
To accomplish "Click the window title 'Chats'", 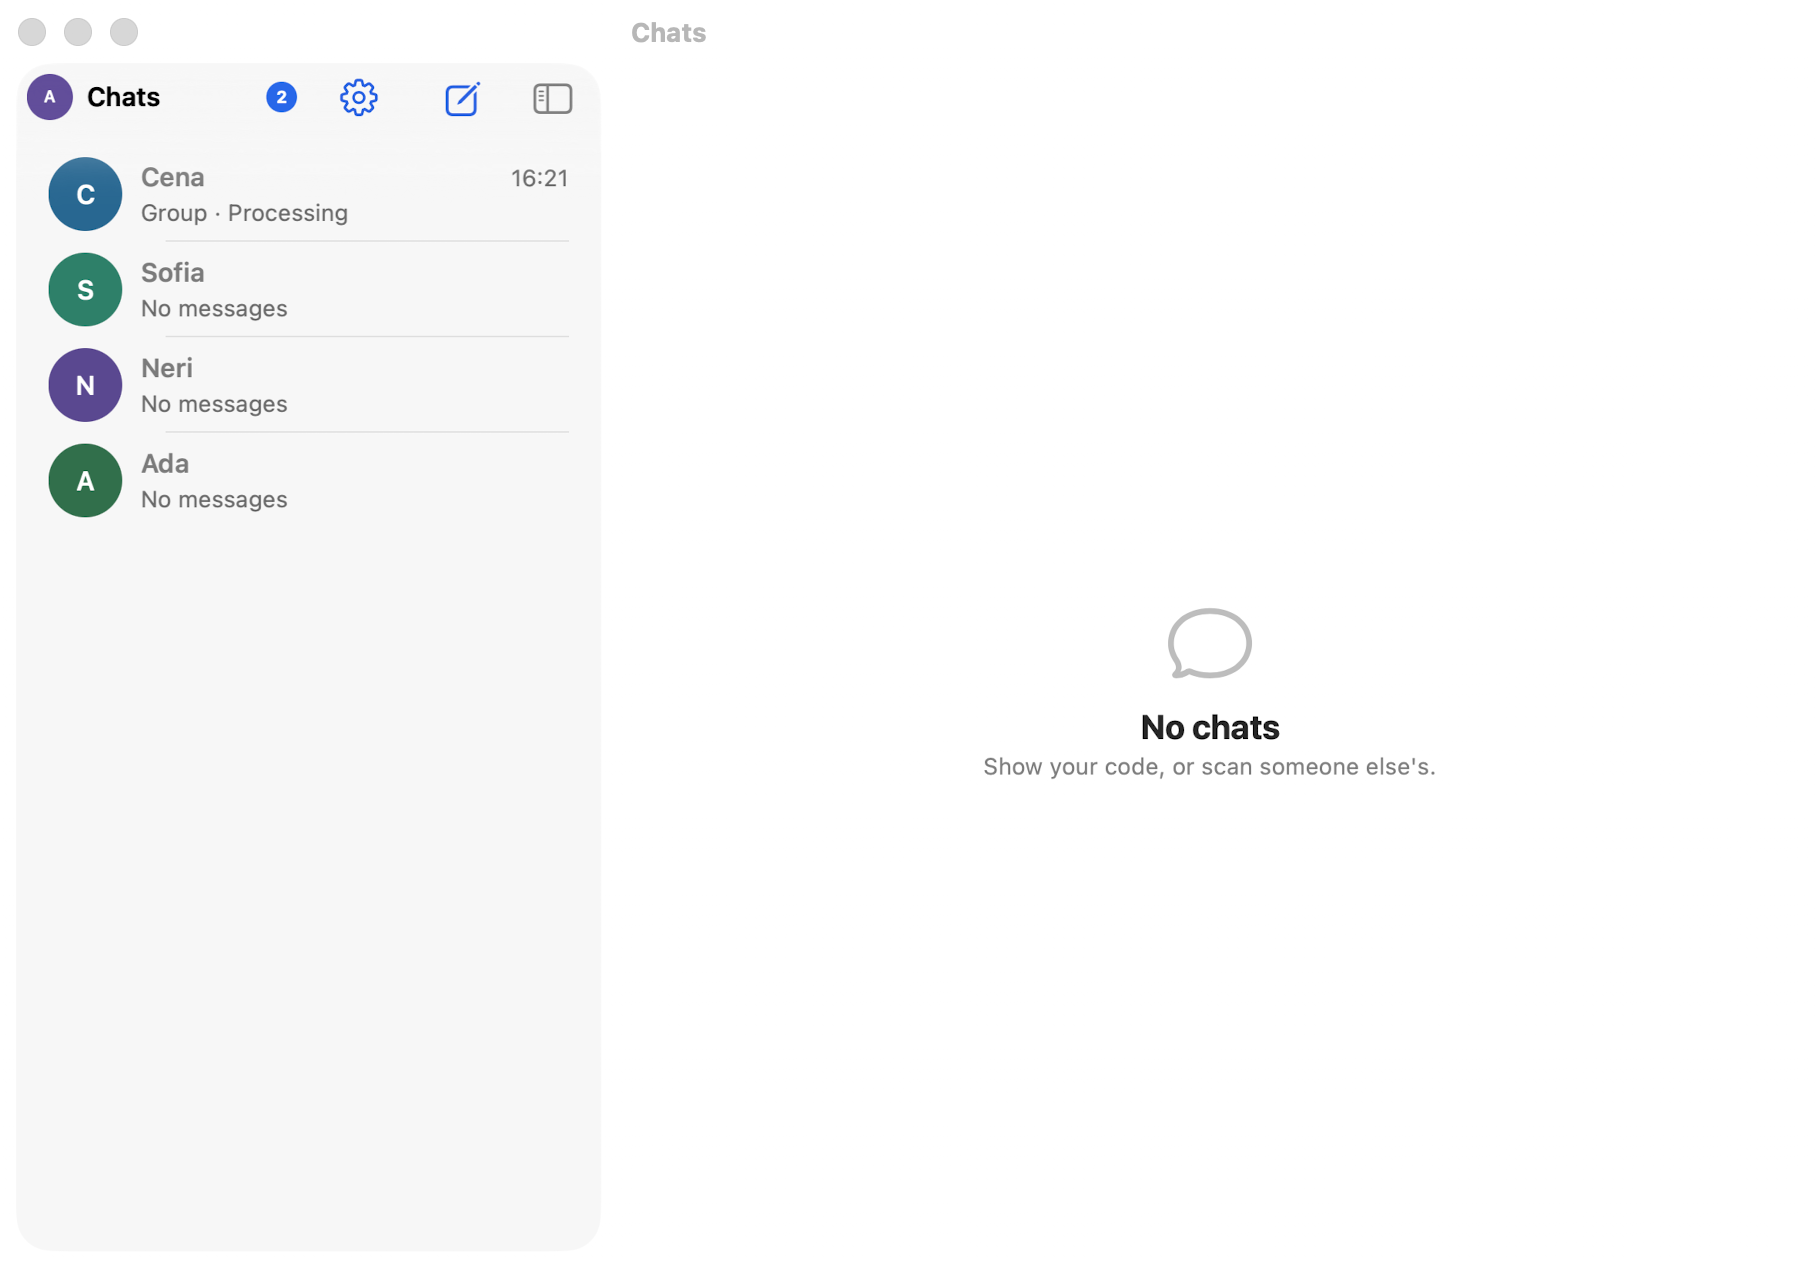I will point(668,32).
